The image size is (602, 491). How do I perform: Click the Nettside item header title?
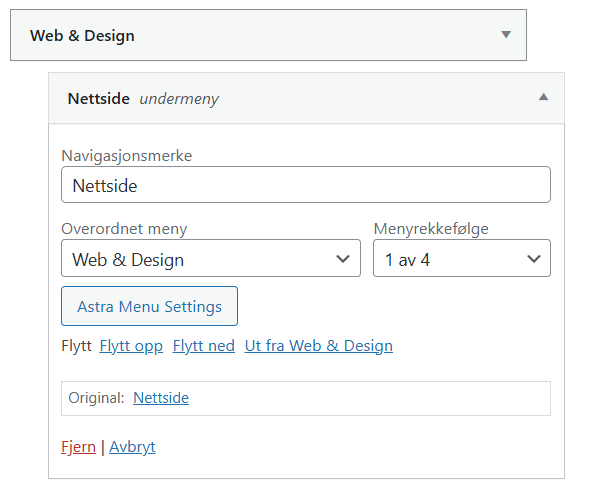[99, 99]
